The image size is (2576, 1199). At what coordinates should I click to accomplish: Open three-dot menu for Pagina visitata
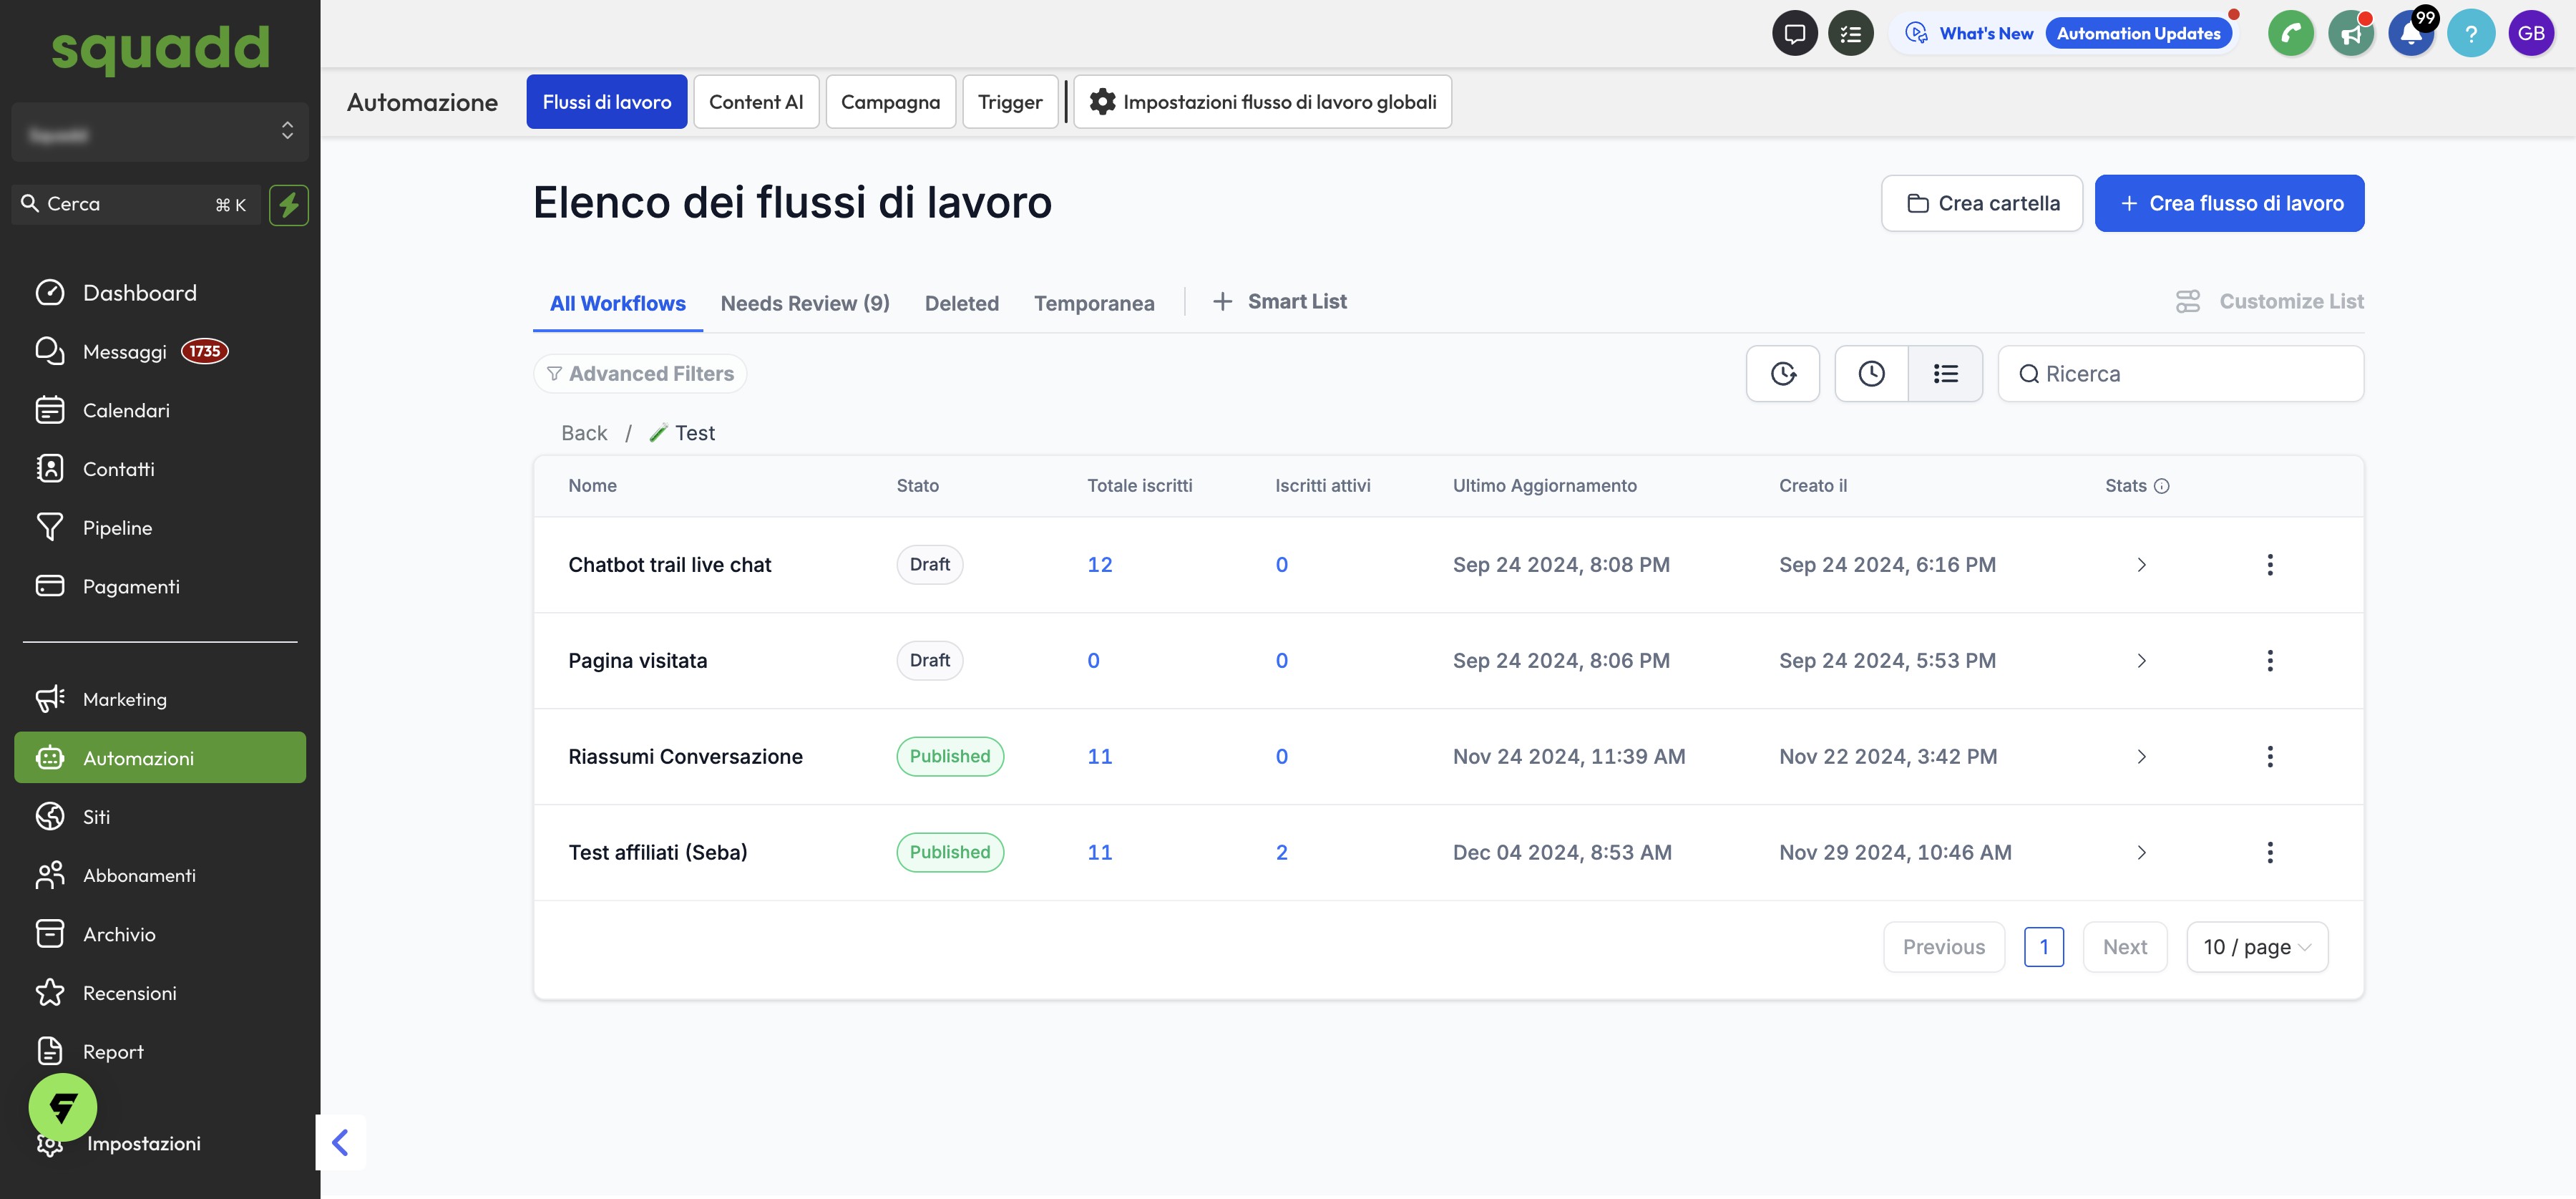[2269, 661]
